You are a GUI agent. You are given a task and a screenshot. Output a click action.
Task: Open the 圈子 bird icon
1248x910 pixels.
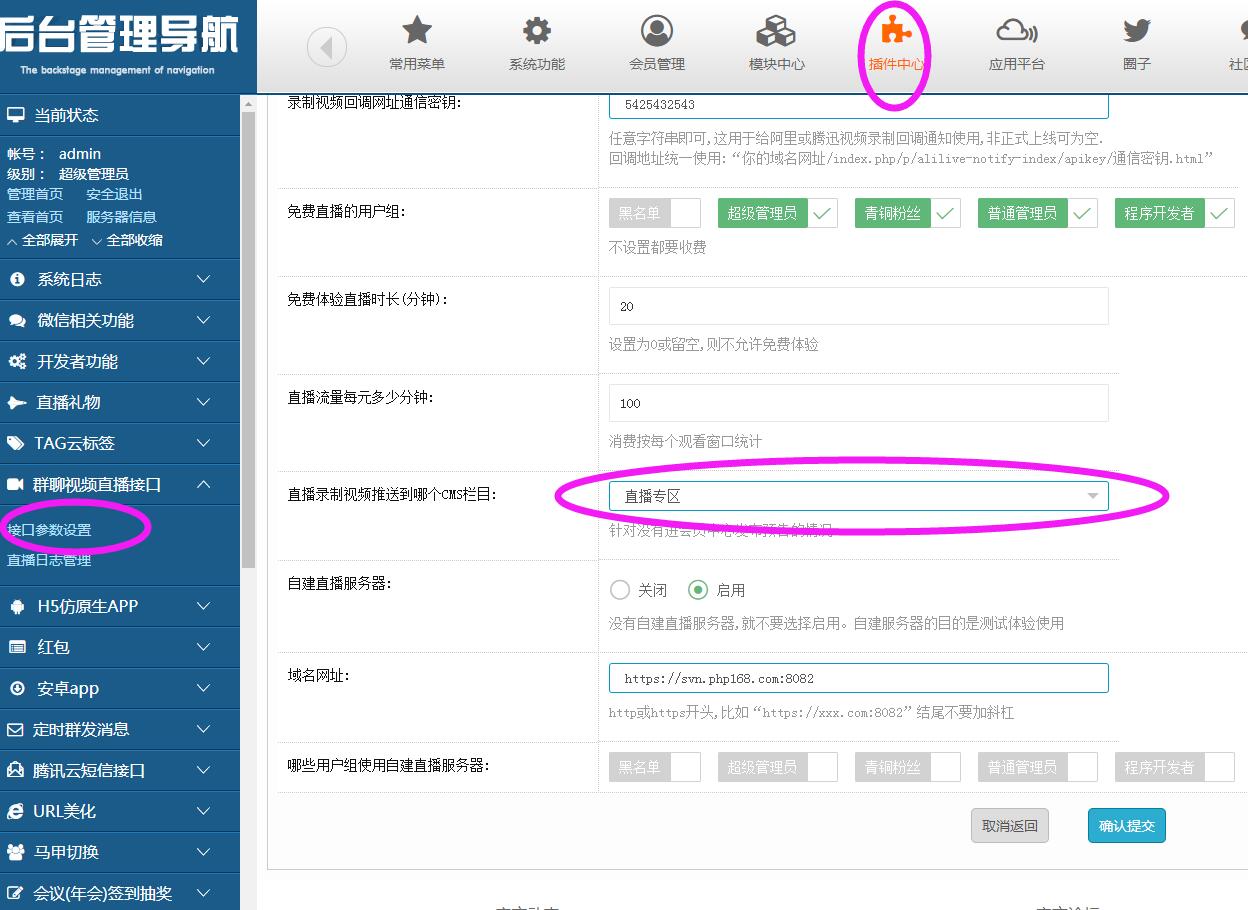(x=1136, y=31)
